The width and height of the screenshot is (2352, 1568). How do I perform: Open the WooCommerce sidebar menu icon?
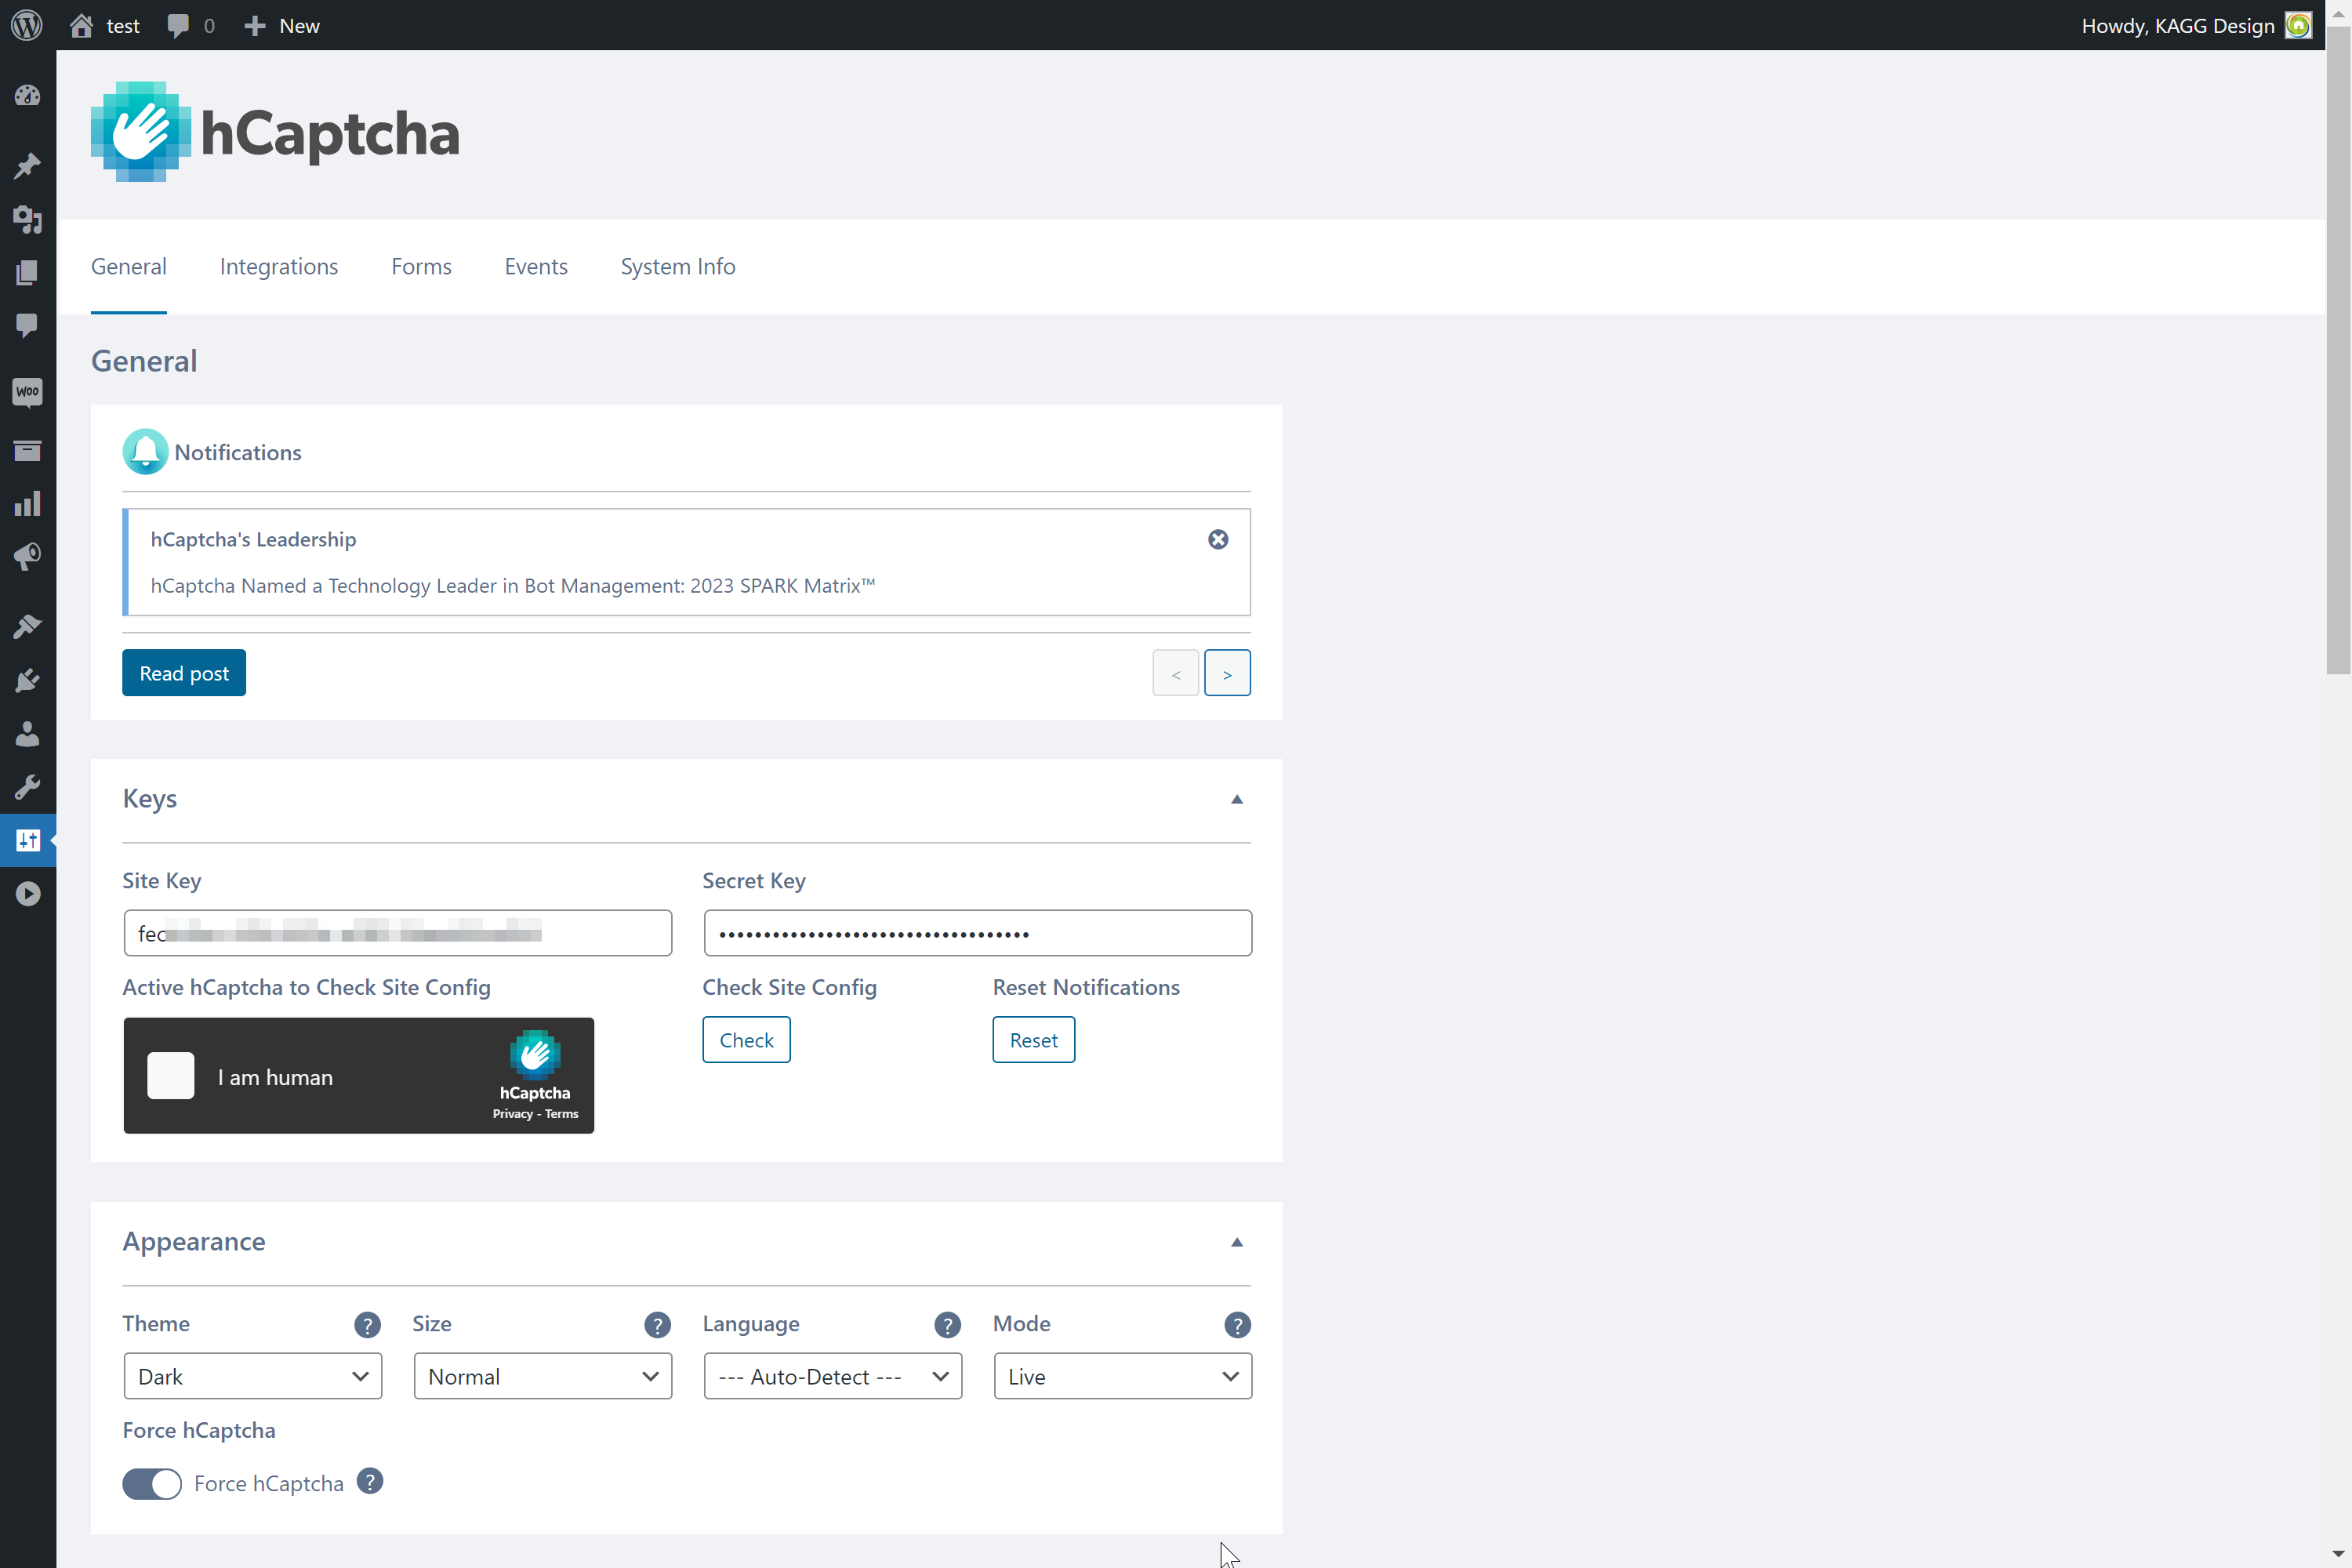click(x=27, y=391)
